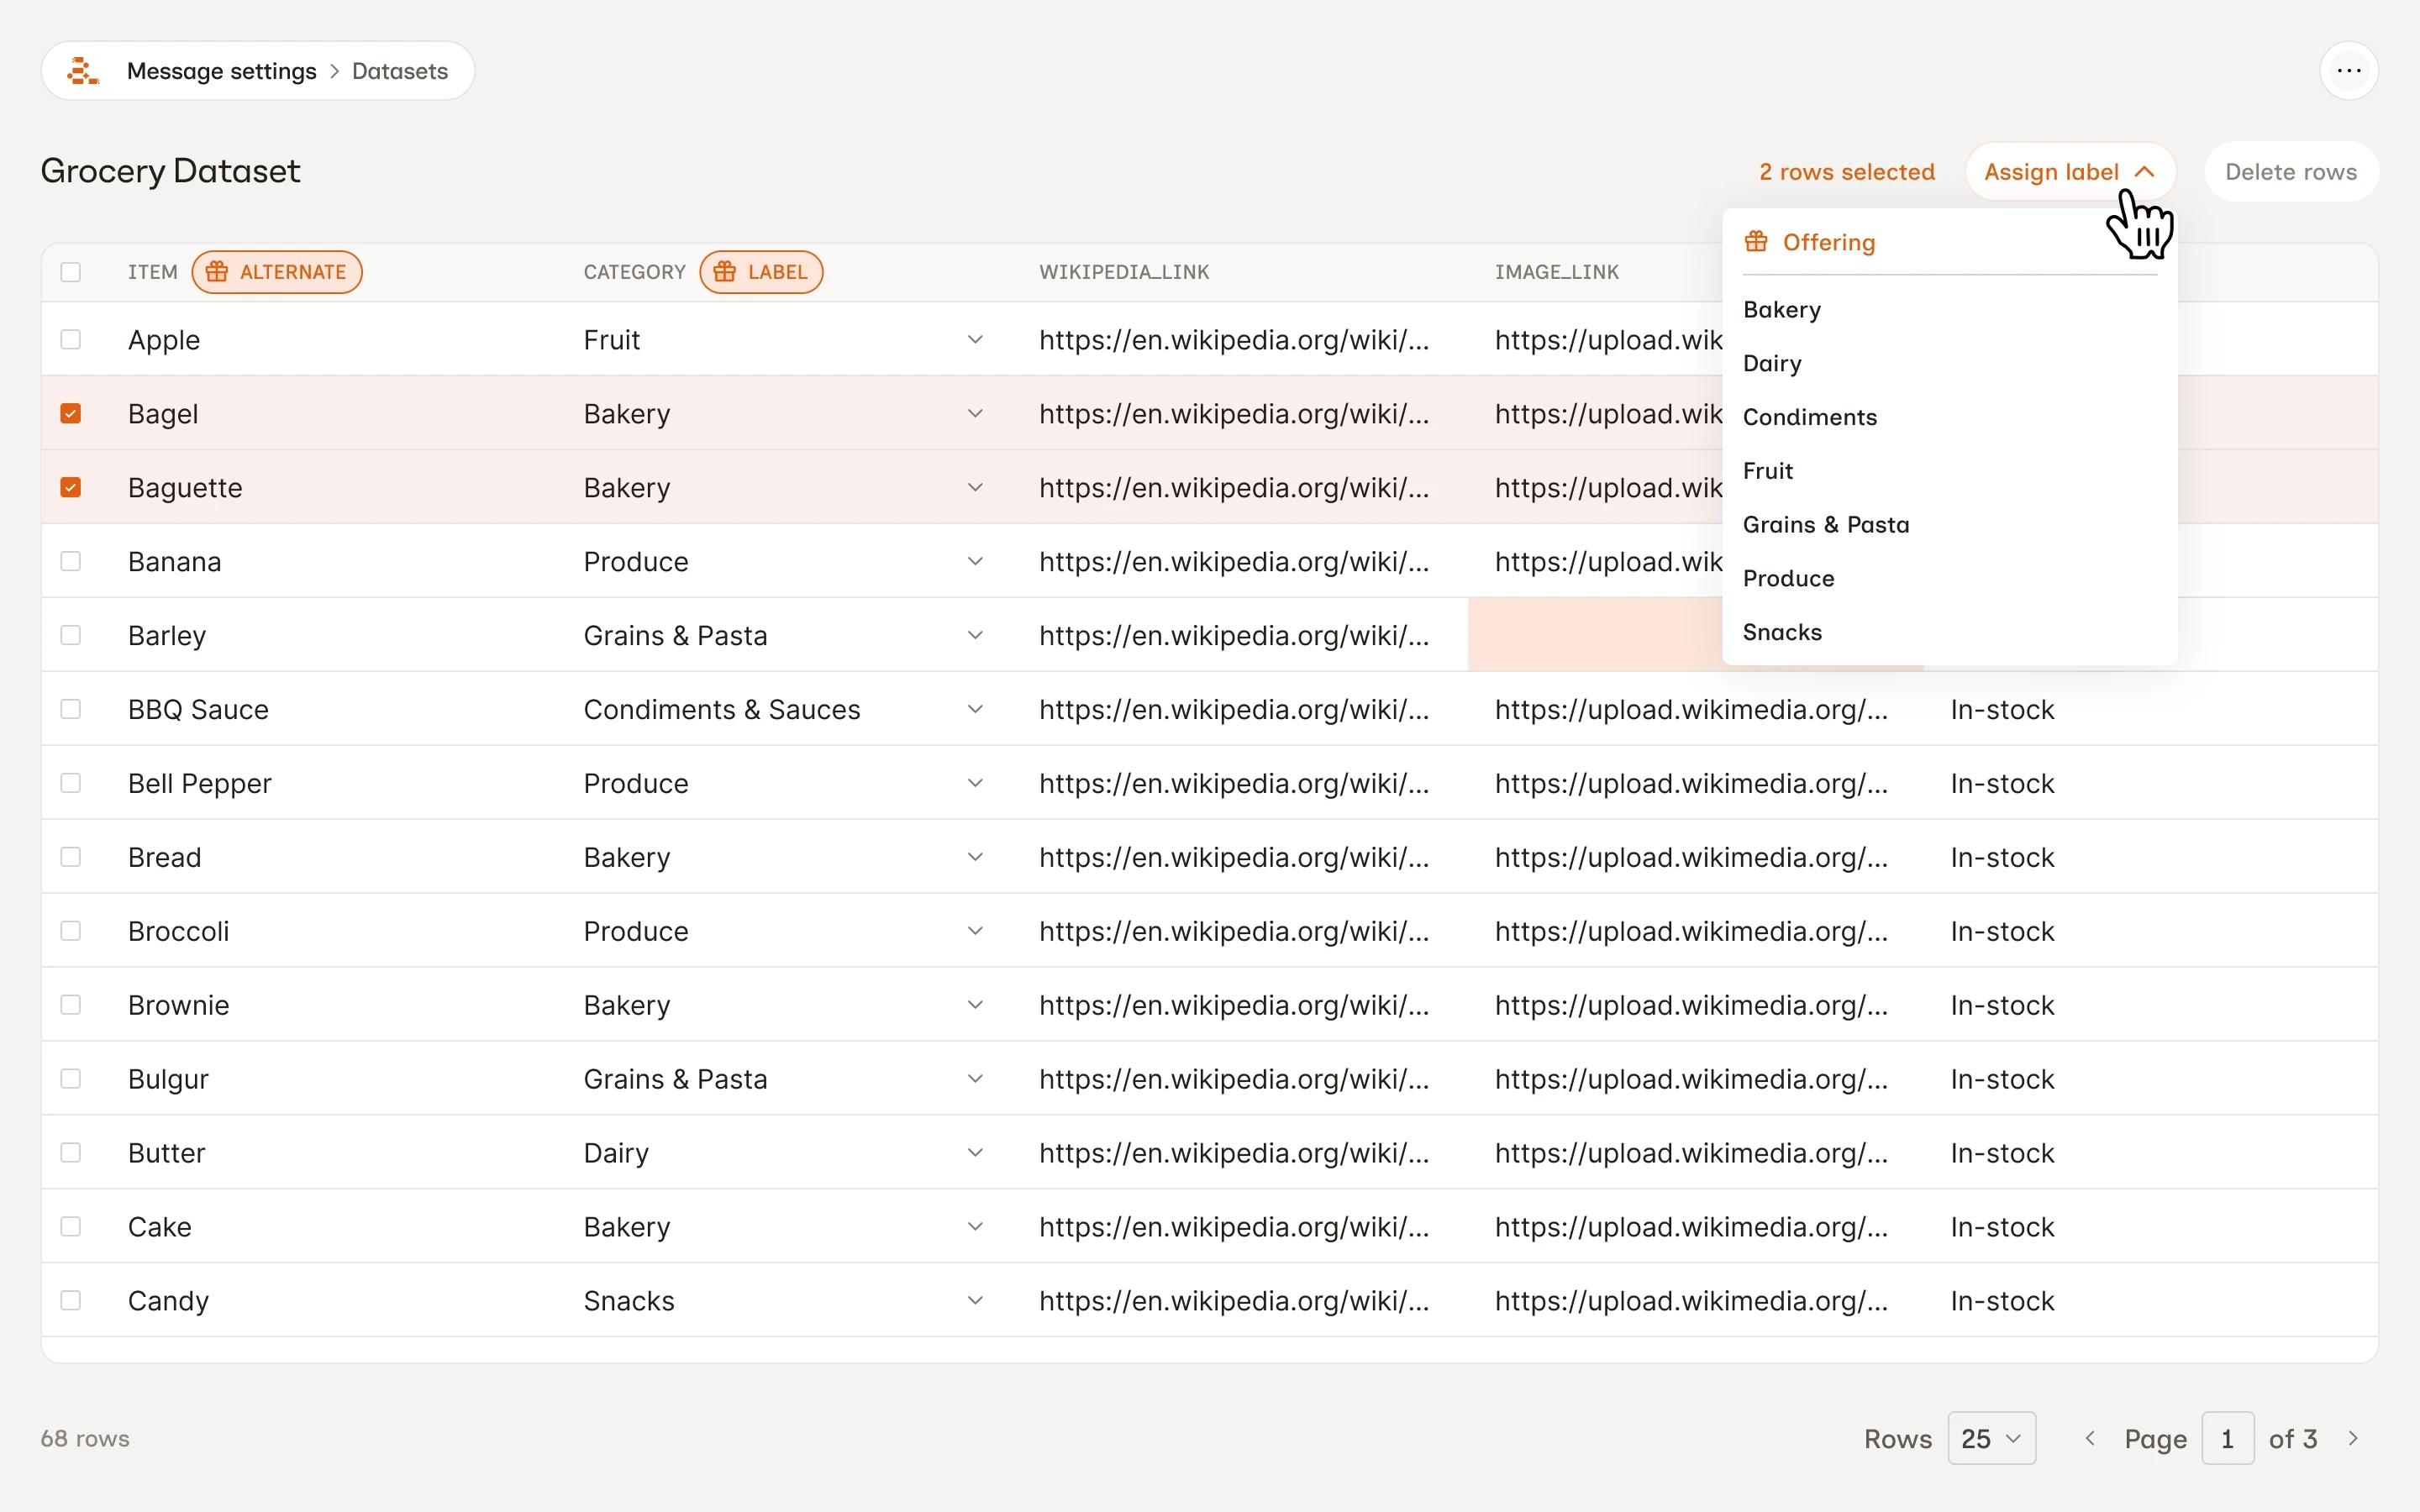Screen dimensions: 2420x1512
Task: Open the three-dots more options menu
Action: (x=2348, y=71)
